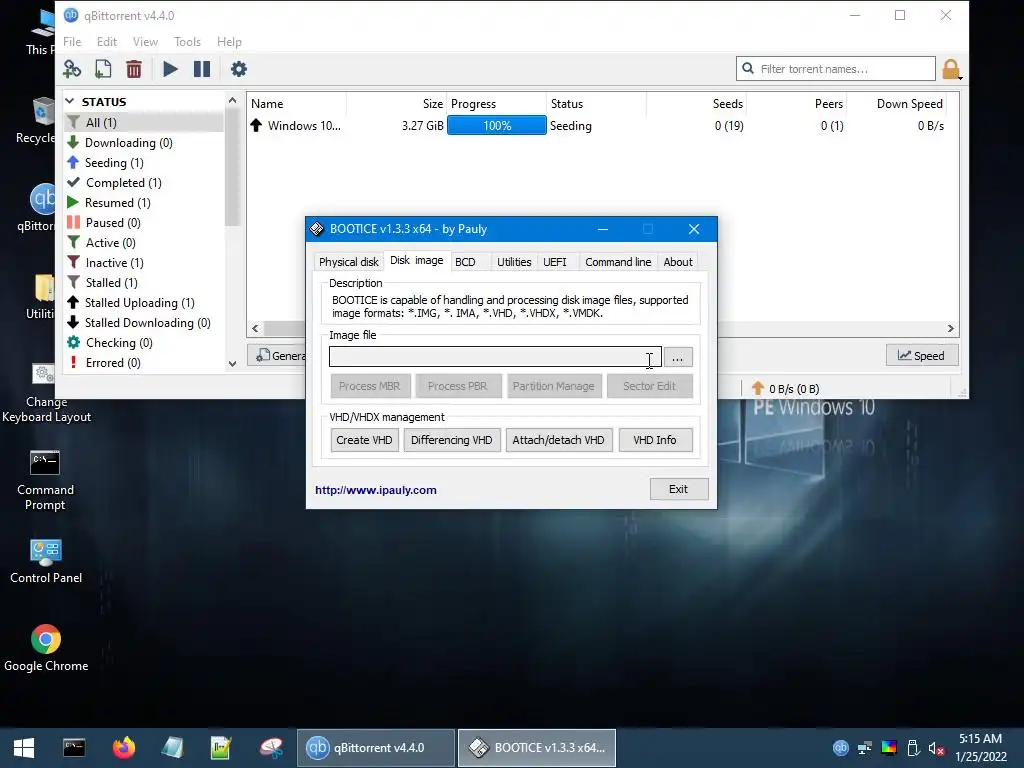Click the Exit button in BOOTICE
Viewport: 1024px width, 768px height.
click(x=679, y=489)
